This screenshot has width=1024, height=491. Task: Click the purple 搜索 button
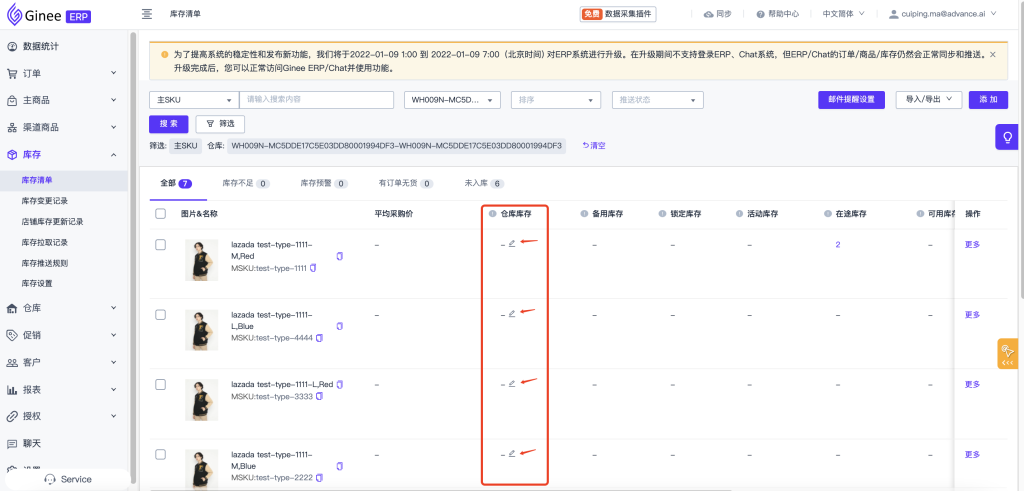(168, 123)
